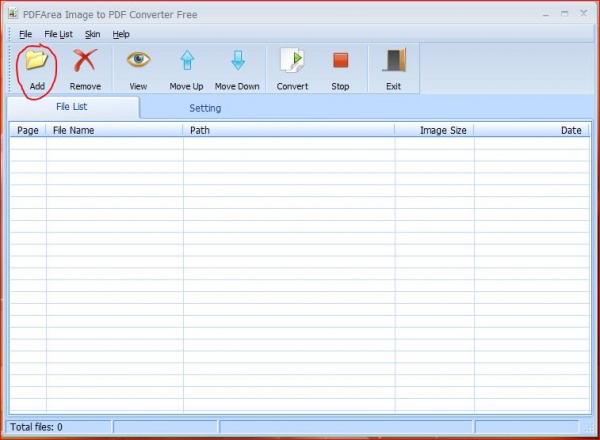
Task: Sort by the Page column header
Action: (28, 130)
